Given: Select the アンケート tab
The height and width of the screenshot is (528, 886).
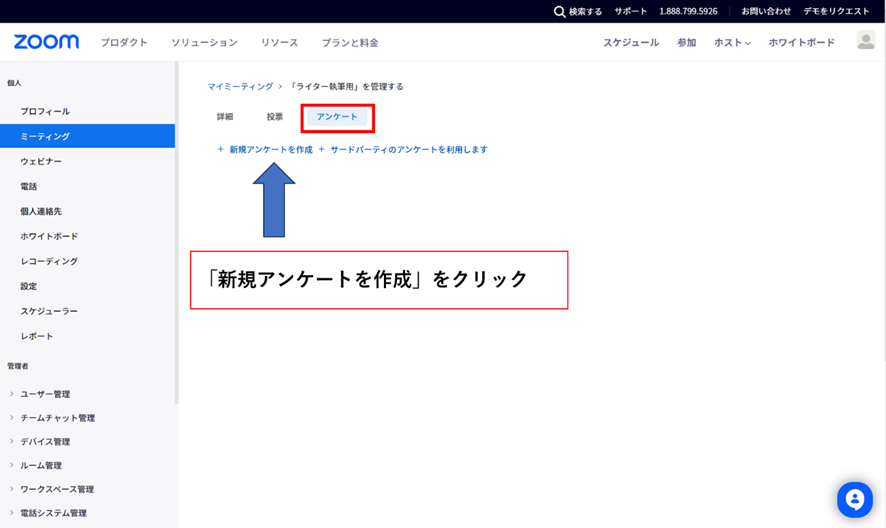Looking at the screenshot, I should pyautogui.click(x=337, y=116).
